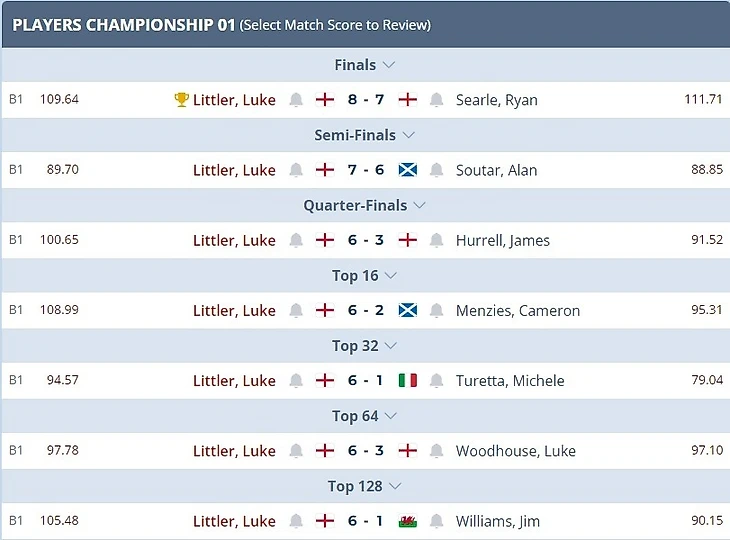Open the 8 - 7 final match score
Viewport: 730px width, 540px height.
tap(366, 100)
